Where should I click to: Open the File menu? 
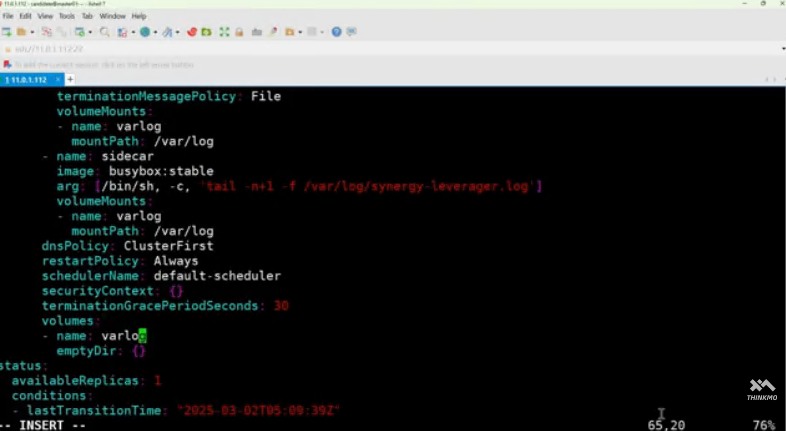[x=8, y=16]
